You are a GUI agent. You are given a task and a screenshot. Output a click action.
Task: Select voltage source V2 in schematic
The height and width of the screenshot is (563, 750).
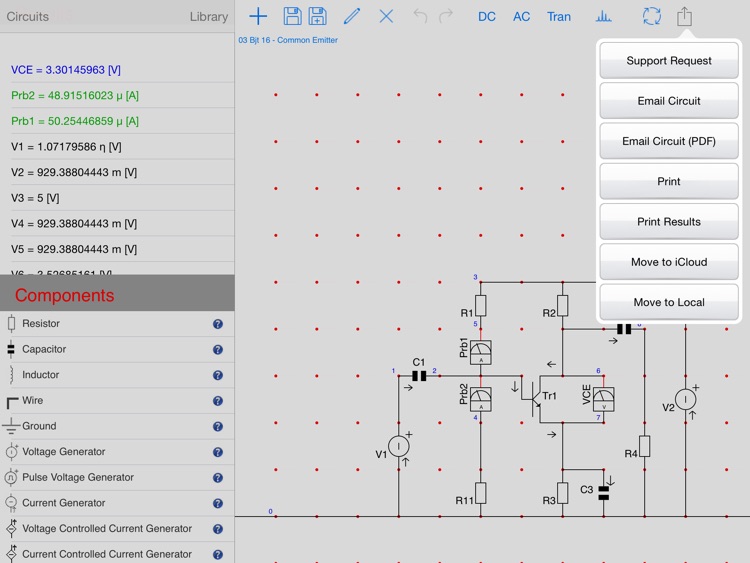click(x=685, y=399)
